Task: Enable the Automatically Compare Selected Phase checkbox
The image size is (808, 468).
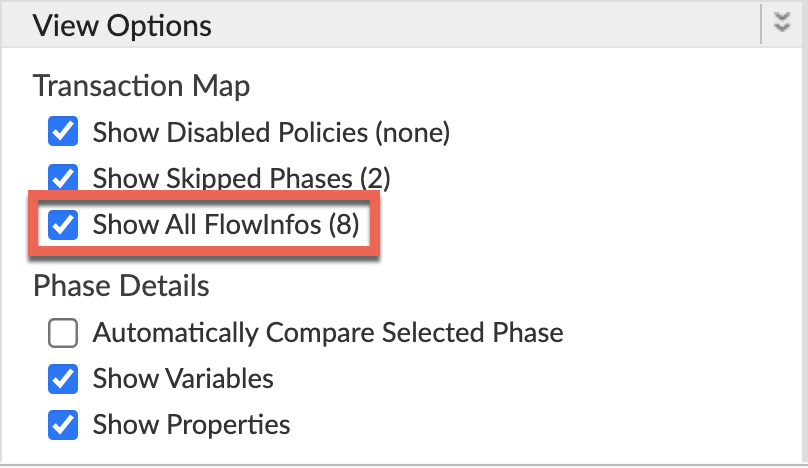Action: pyautogui.click(x=63, y=332)
